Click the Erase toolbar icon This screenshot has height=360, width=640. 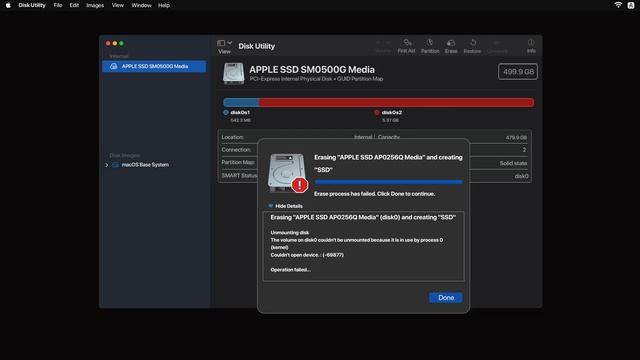click(451, 47)
